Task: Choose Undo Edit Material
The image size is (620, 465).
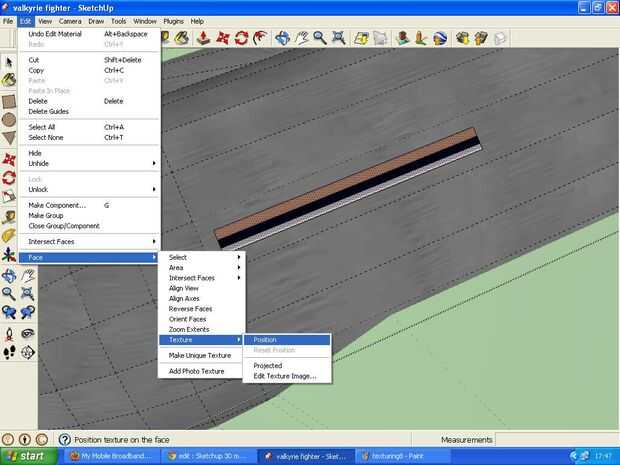Action: click(89, 34)
